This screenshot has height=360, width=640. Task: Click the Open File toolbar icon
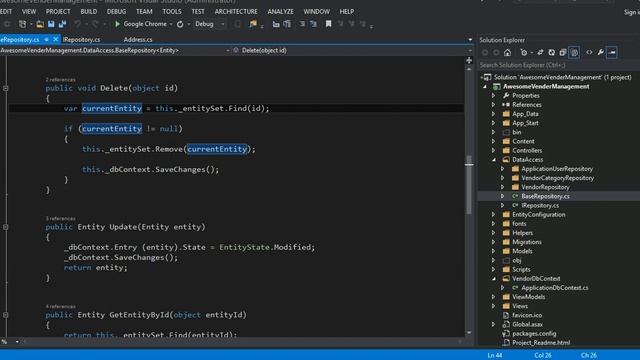[40, 24]
